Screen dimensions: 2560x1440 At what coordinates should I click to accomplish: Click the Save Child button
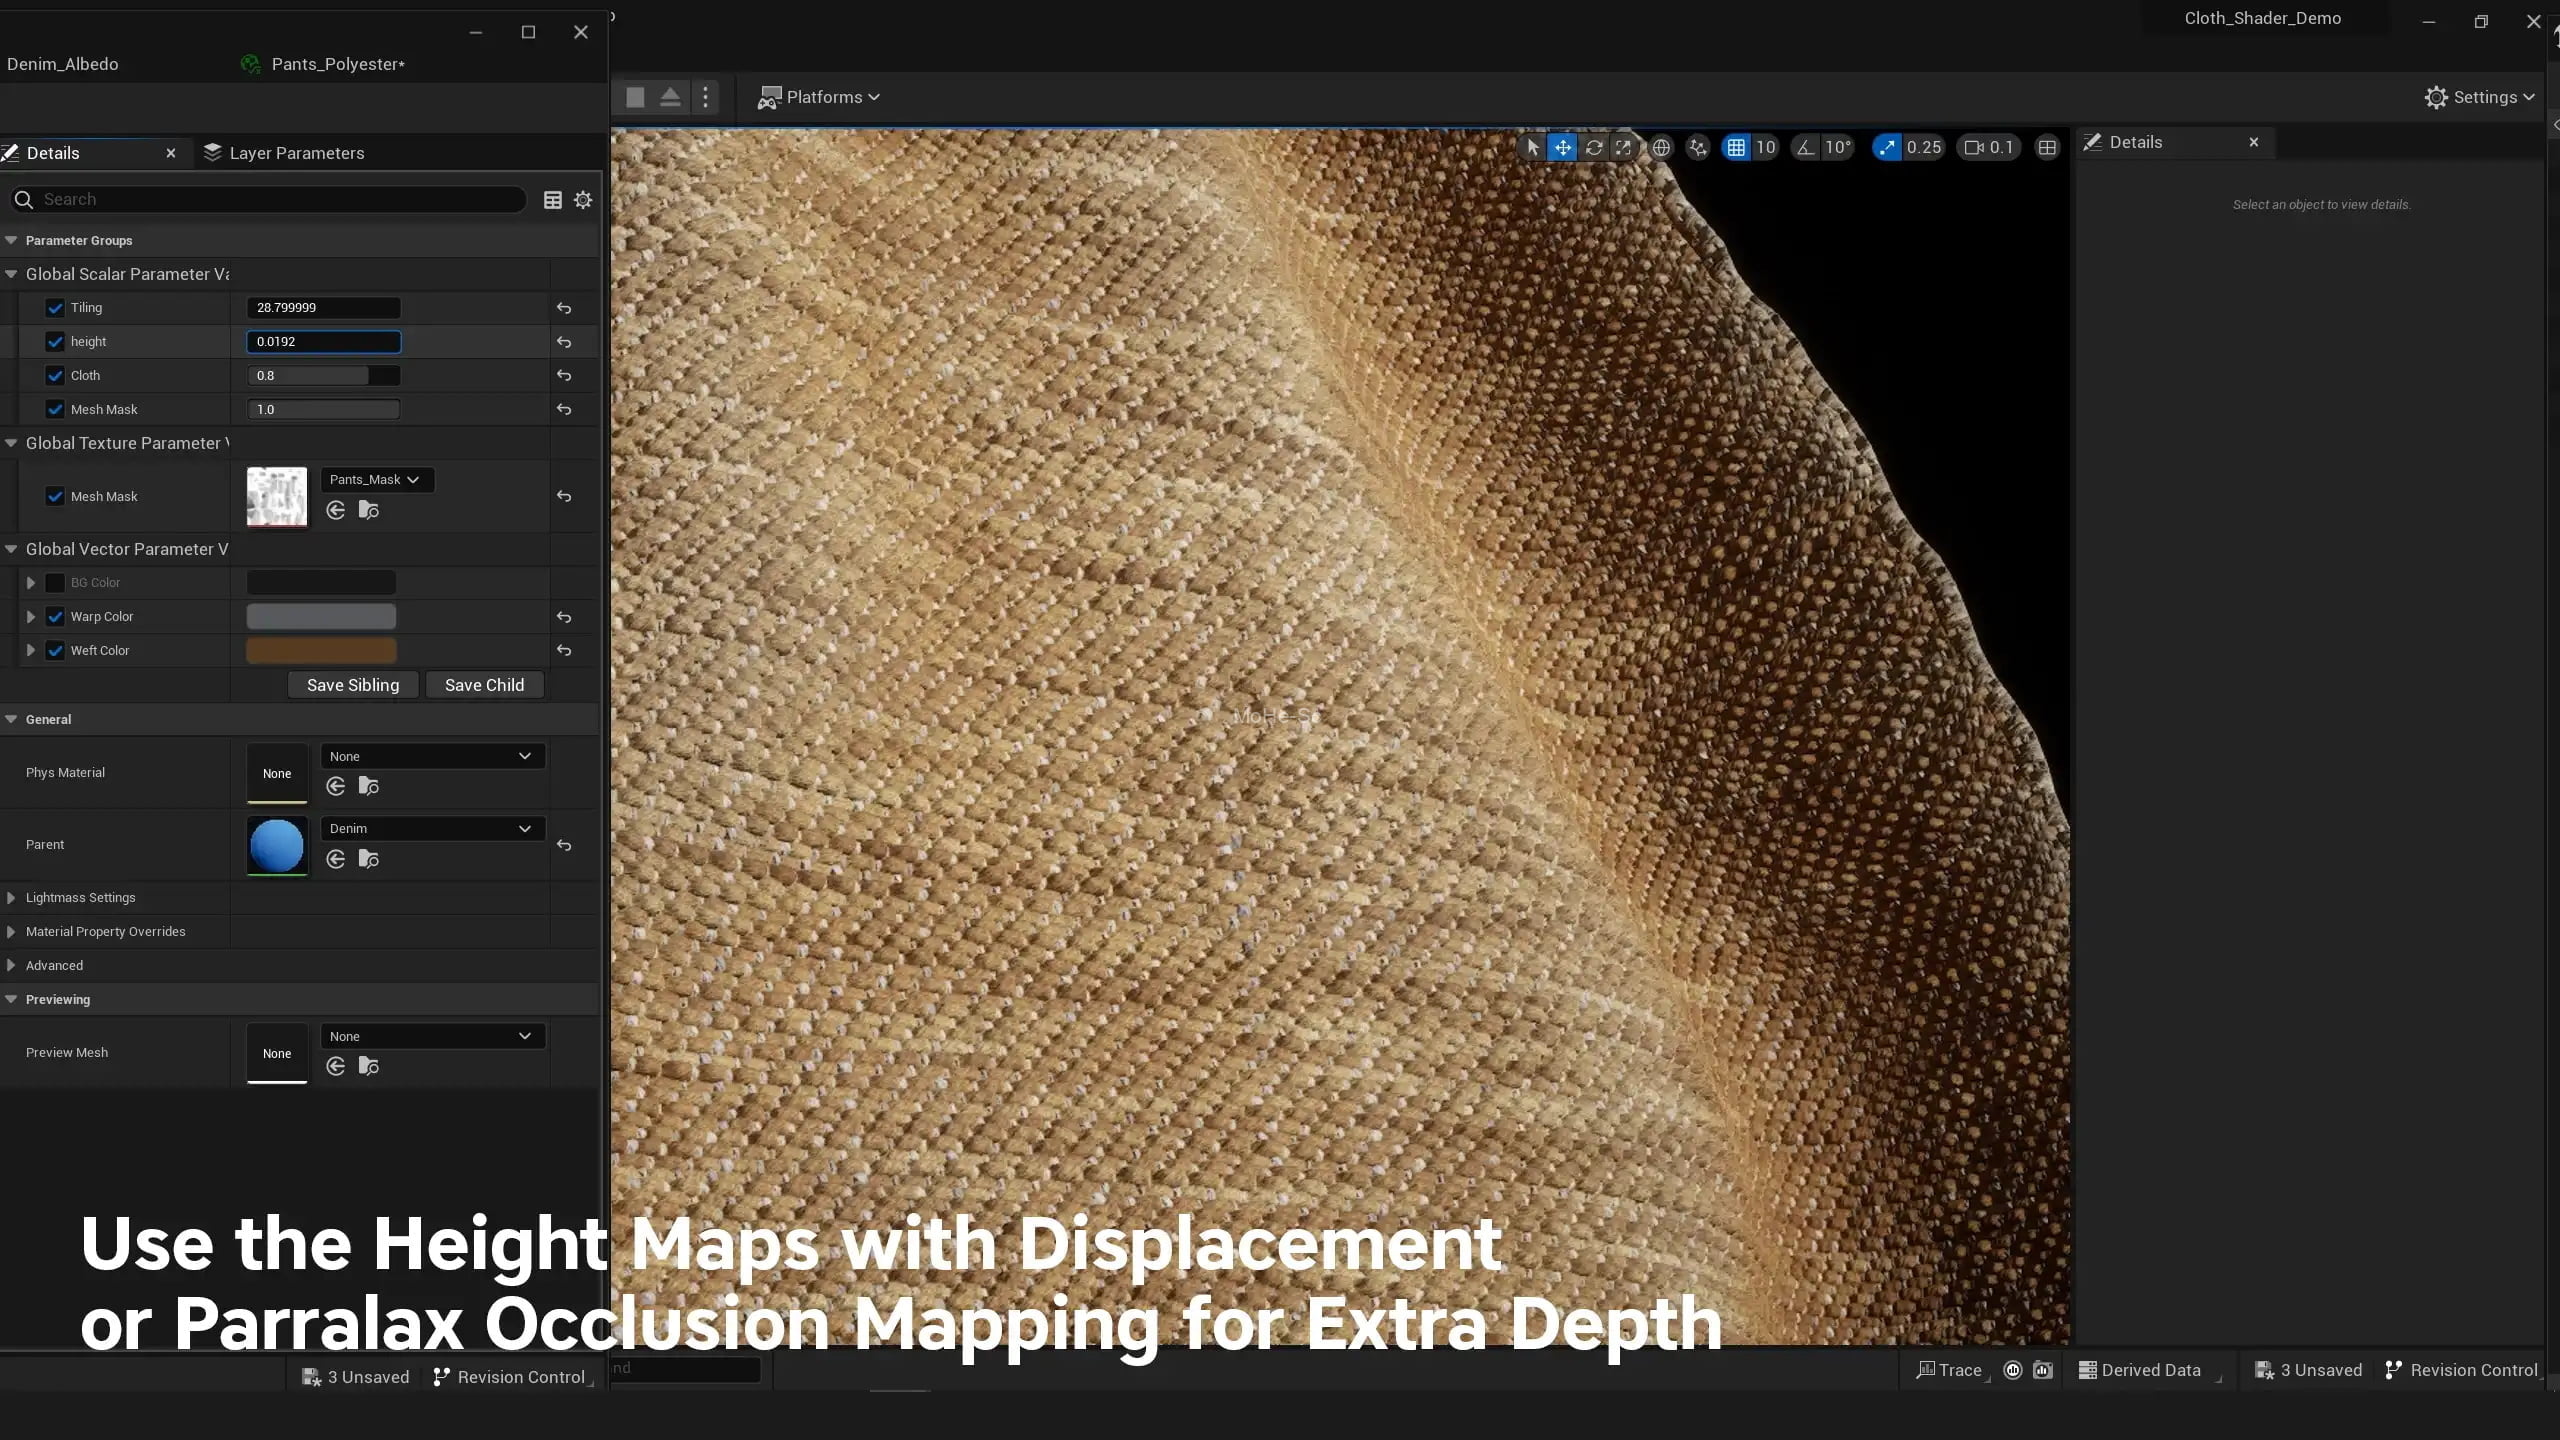click(484, 684)
